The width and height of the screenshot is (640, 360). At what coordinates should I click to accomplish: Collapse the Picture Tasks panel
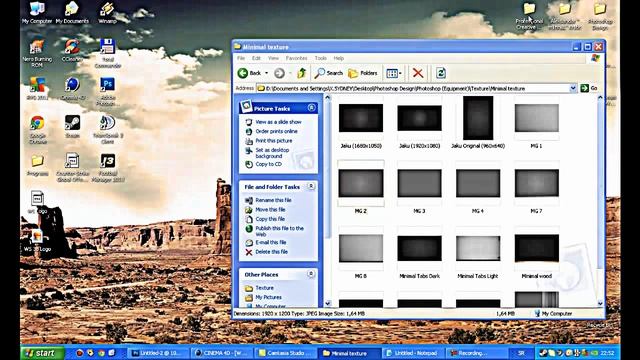pyautogui.click(x=311, y=108)
